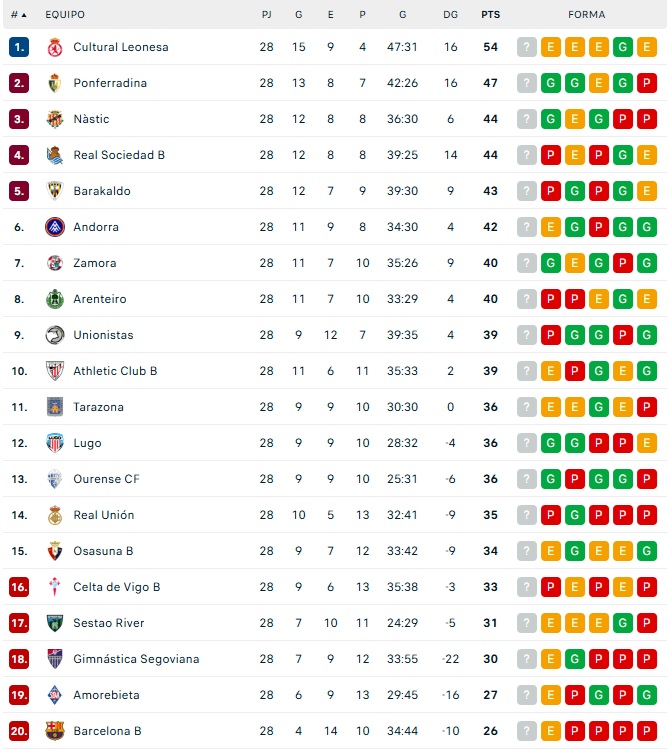The image size is (670, 754).
Task: Click the Athletic Club B crest
Action: click(x=55, y=371)
